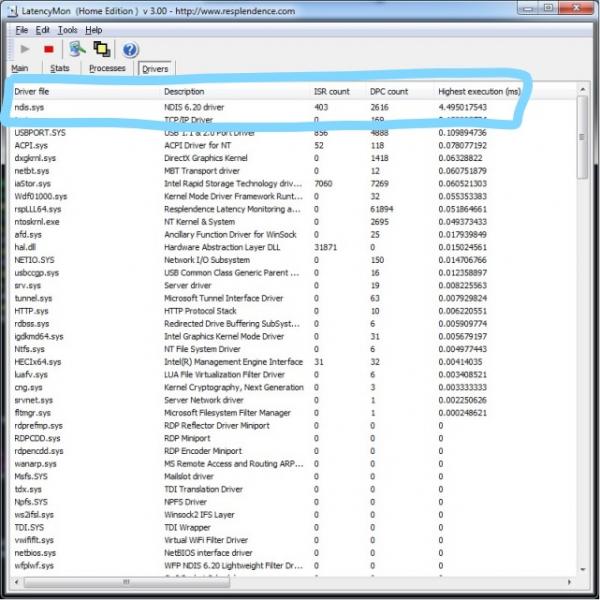Click the horizontal scrollbar thumb

coord(127,582)
